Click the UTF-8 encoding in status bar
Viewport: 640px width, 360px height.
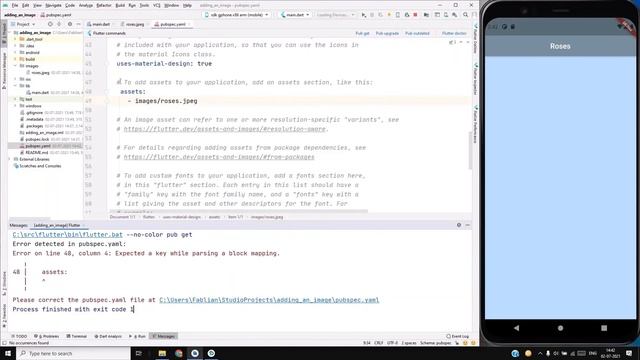392,343
